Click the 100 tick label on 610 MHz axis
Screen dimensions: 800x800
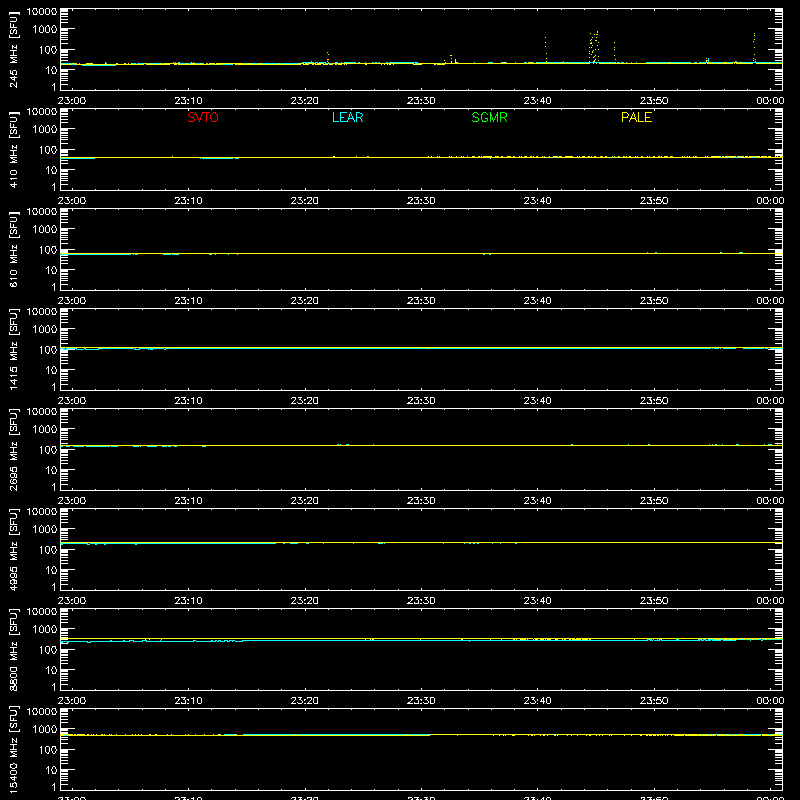pos(48,250)
